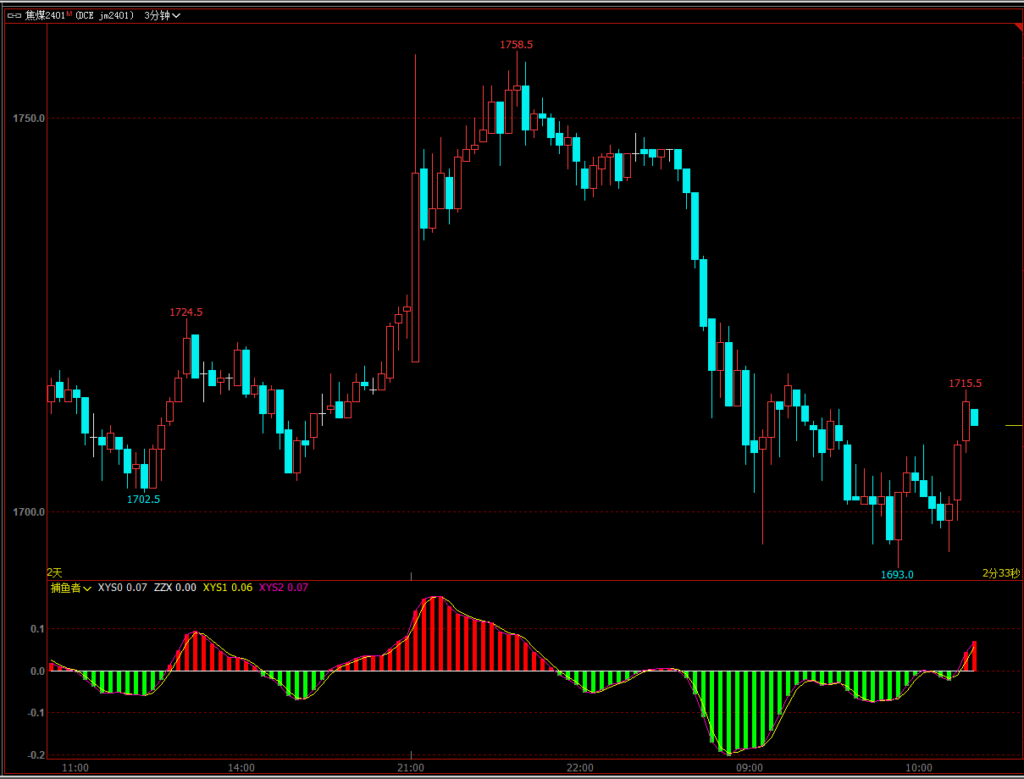The width and height of the screenshot is (1024, 779).
Task: Click the 1715.5 latest high label
Action: click(965, 383)
